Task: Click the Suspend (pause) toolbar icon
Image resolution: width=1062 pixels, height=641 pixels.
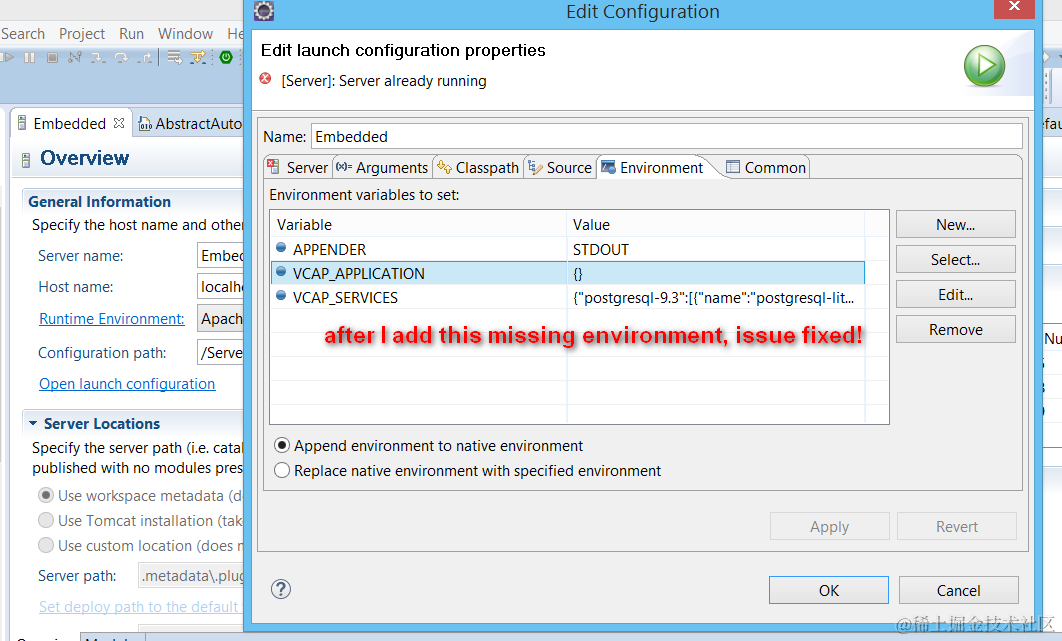Action: (29, 58)
